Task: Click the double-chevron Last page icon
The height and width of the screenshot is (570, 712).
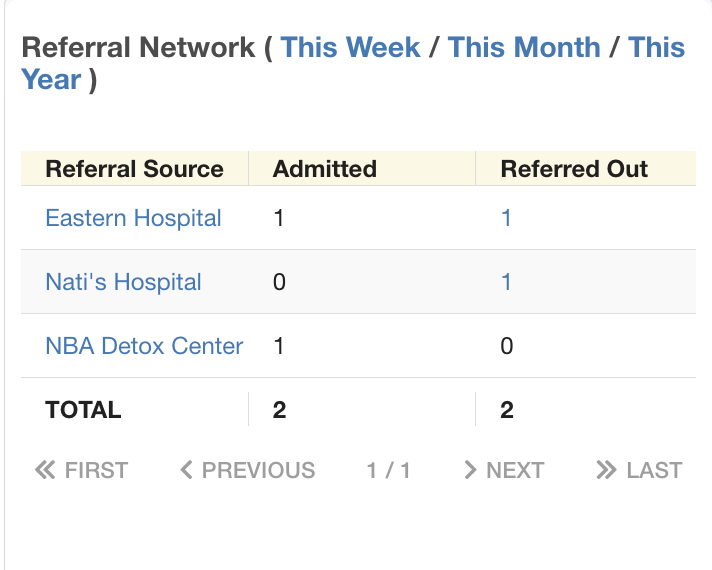Action: click(606, 470)
